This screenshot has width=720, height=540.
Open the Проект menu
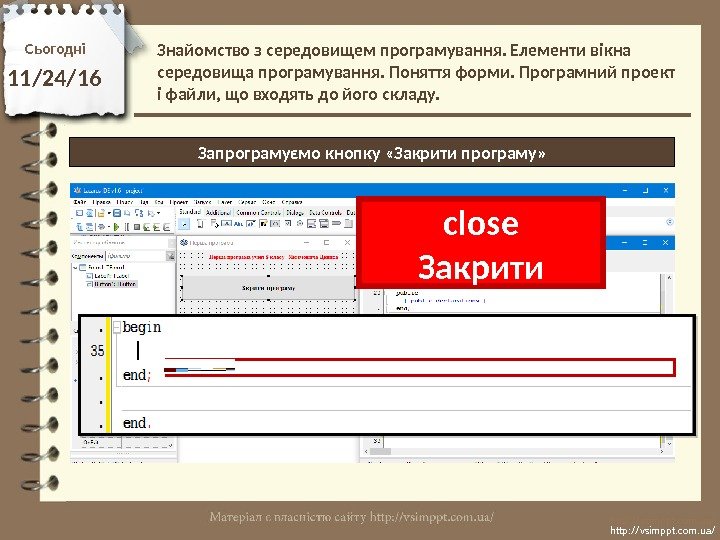pos(179,202)
